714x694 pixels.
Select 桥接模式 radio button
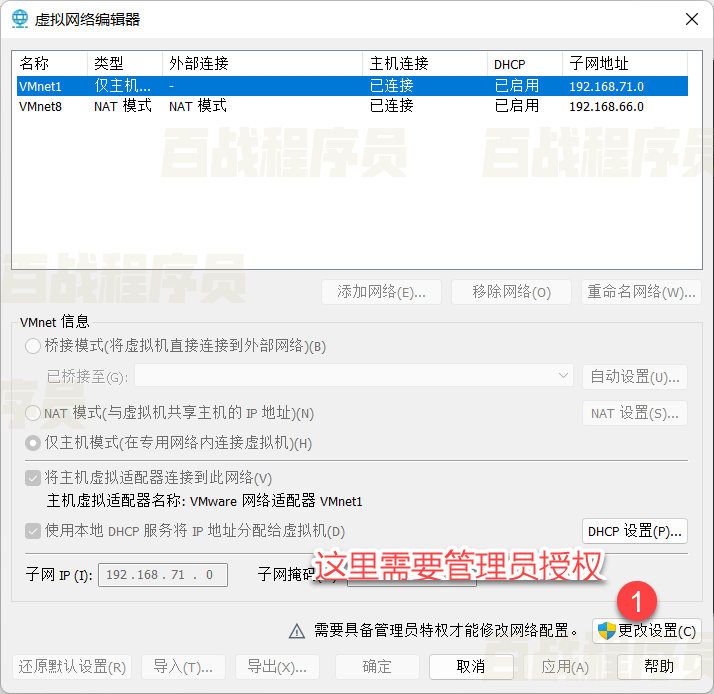pos(33,346)
